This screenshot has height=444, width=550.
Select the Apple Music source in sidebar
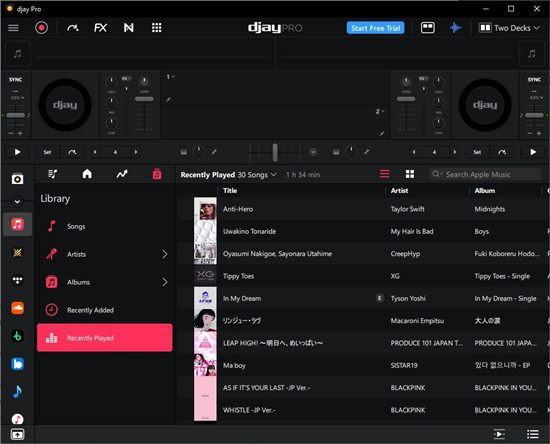tap(17, 224)
